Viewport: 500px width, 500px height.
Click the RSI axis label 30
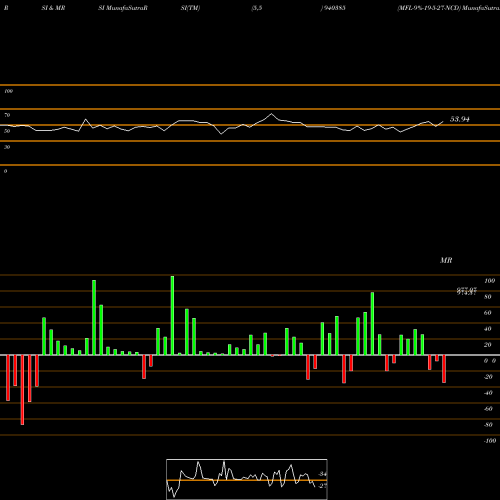(x=7, y=147)
